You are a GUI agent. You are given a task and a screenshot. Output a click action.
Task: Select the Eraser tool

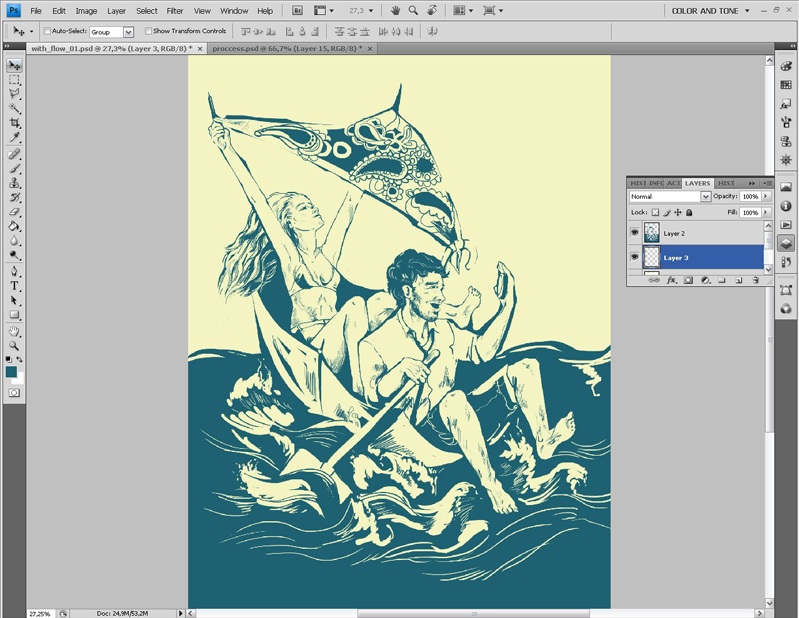click(x=14, y=212)
